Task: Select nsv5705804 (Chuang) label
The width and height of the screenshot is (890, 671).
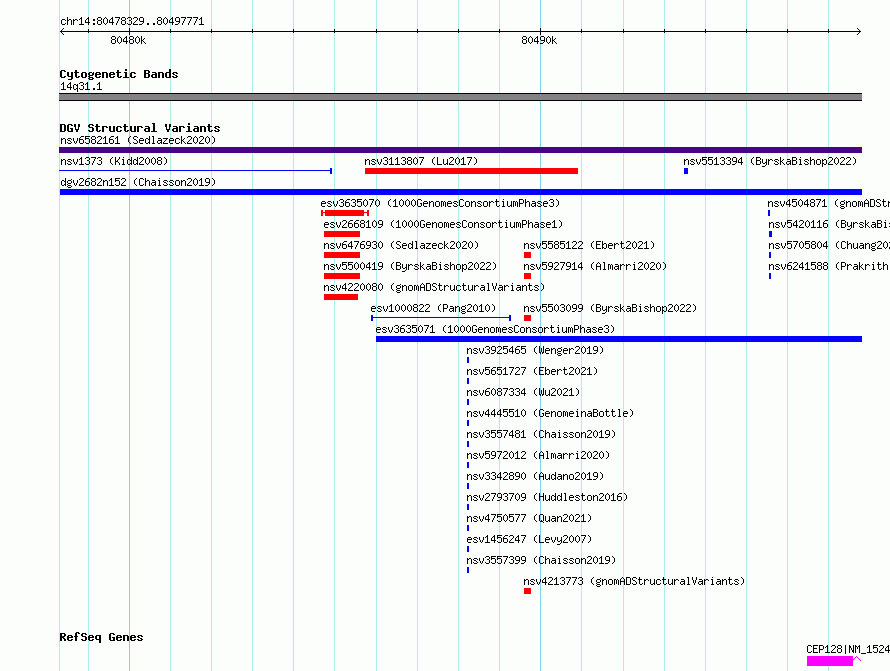Action: tap(829, 245)
